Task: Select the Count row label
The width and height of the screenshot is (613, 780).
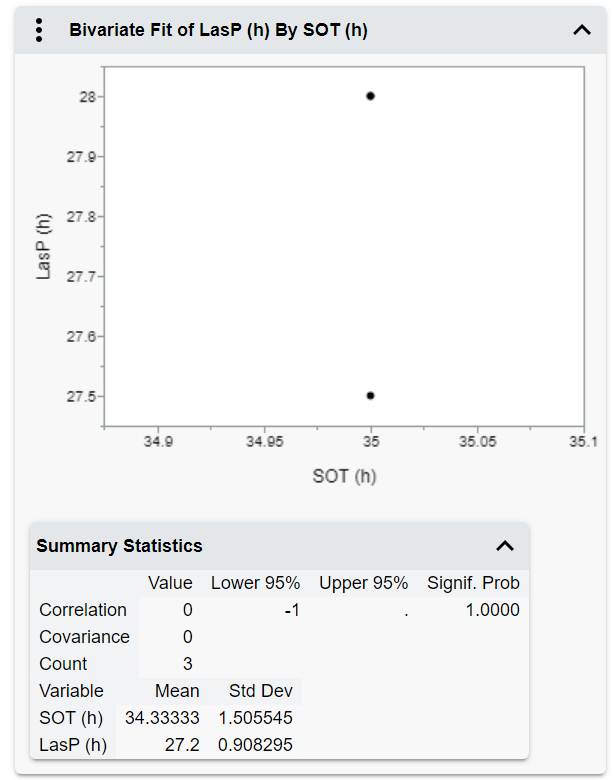Action: (x=63, y=664)
